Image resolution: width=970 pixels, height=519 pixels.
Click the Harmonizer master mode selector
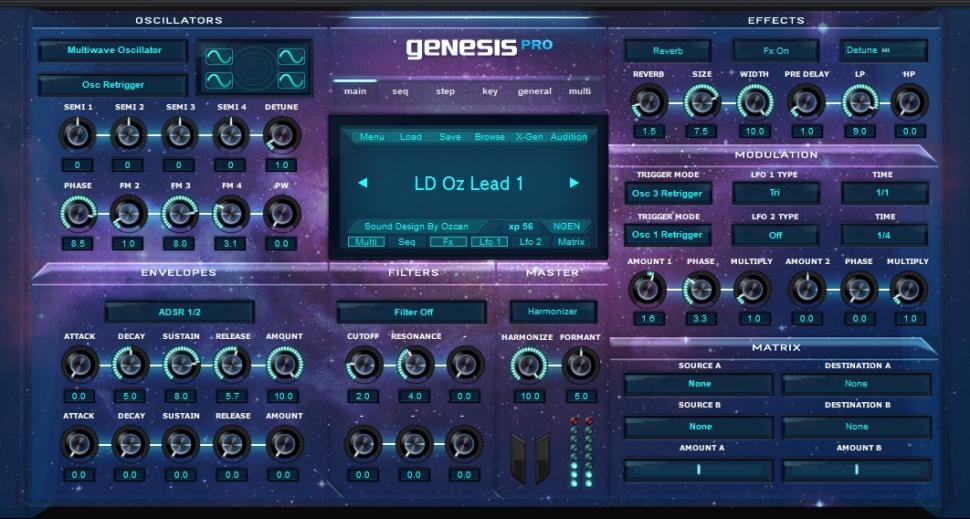(553, 312)
